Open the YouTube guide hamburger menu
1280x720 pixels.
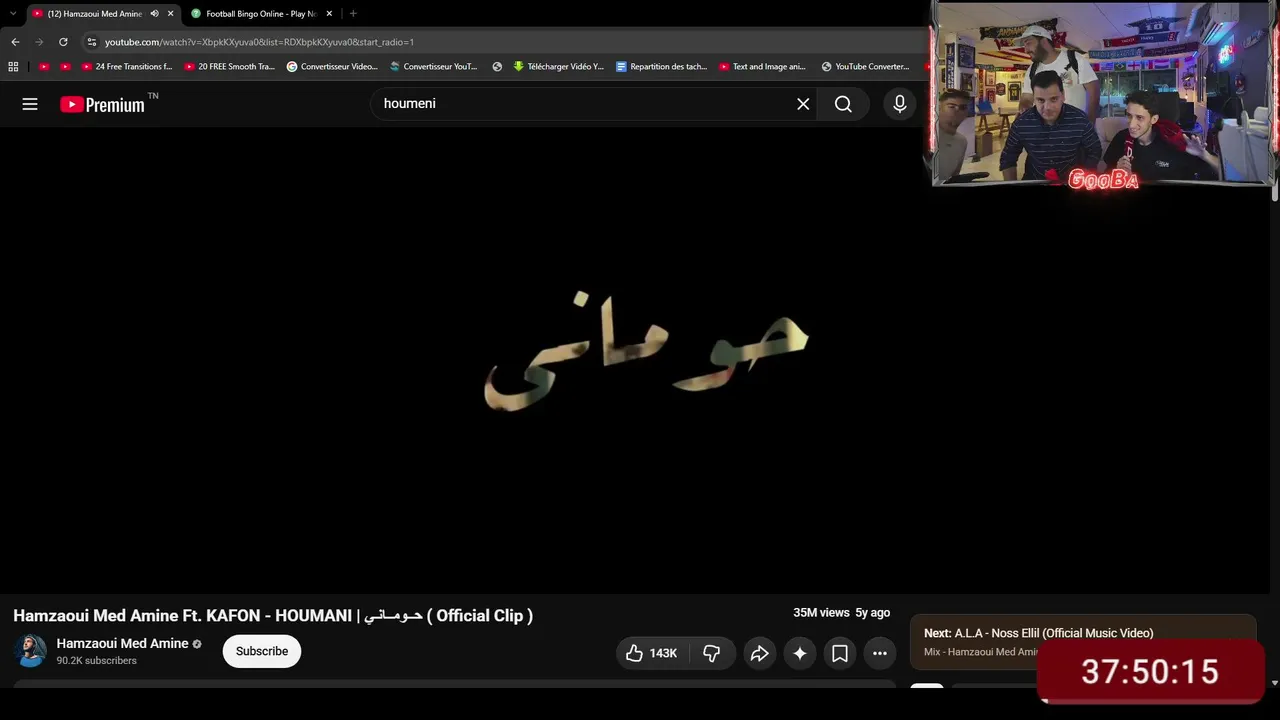30,104
